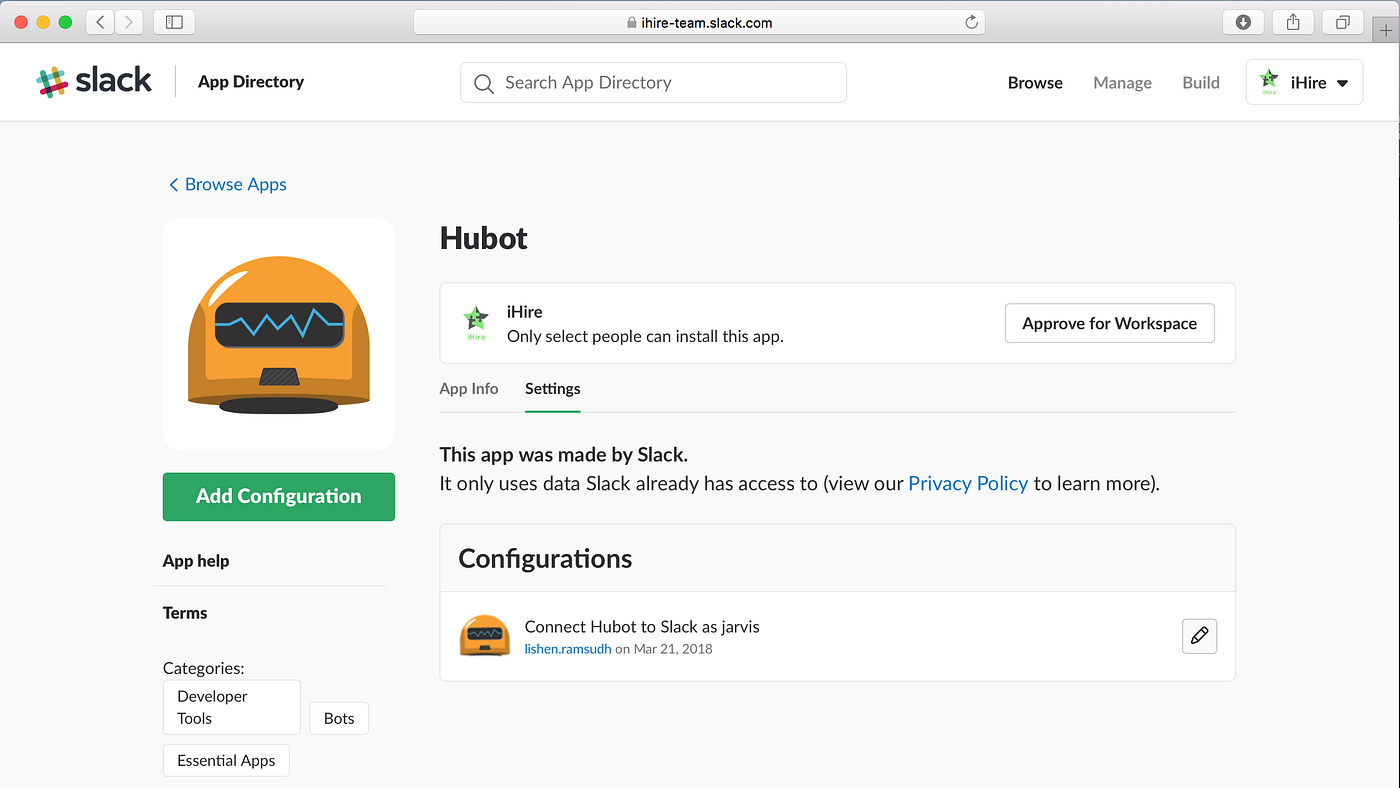Open a new tab with plus button
Viewport: 1400px width, 788px height.
tap(1388, 29)
